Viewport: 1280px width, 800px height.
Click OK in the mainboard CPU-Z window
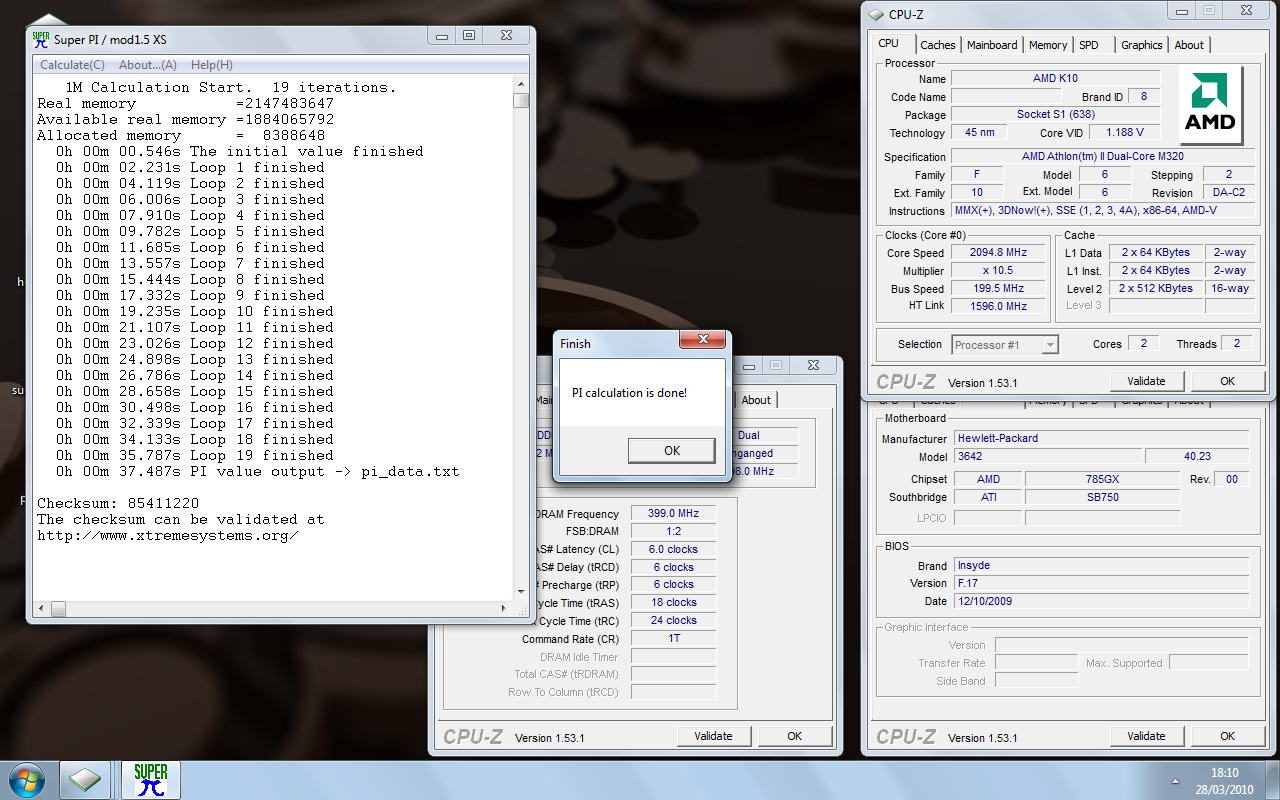[1227, 736]
